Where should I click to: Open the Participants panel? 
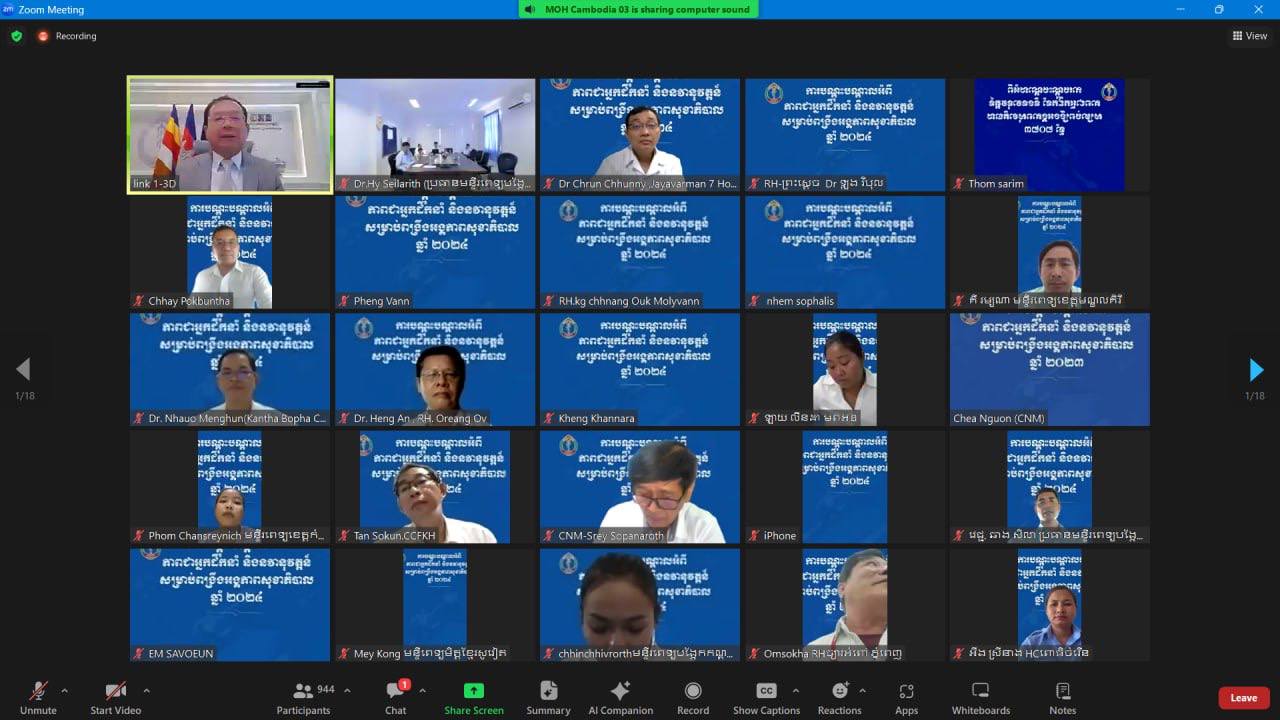point(303,697)
